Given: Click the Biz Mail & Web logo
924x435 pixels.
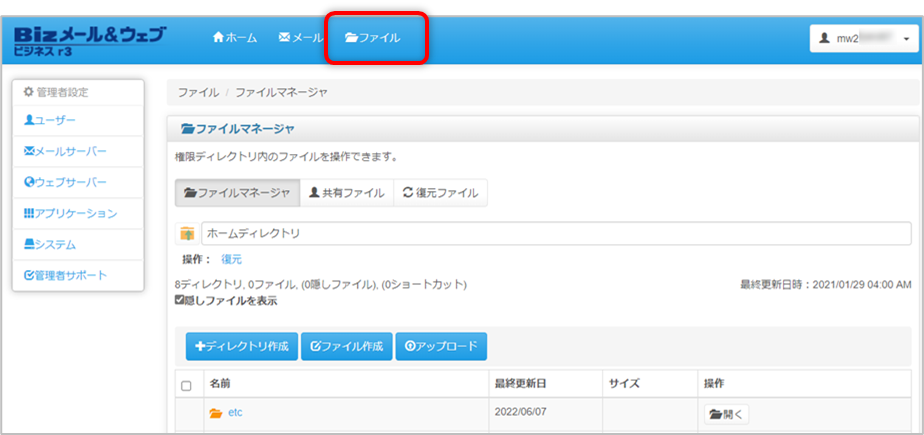Looking at the screenshot, I should [90, 40].
